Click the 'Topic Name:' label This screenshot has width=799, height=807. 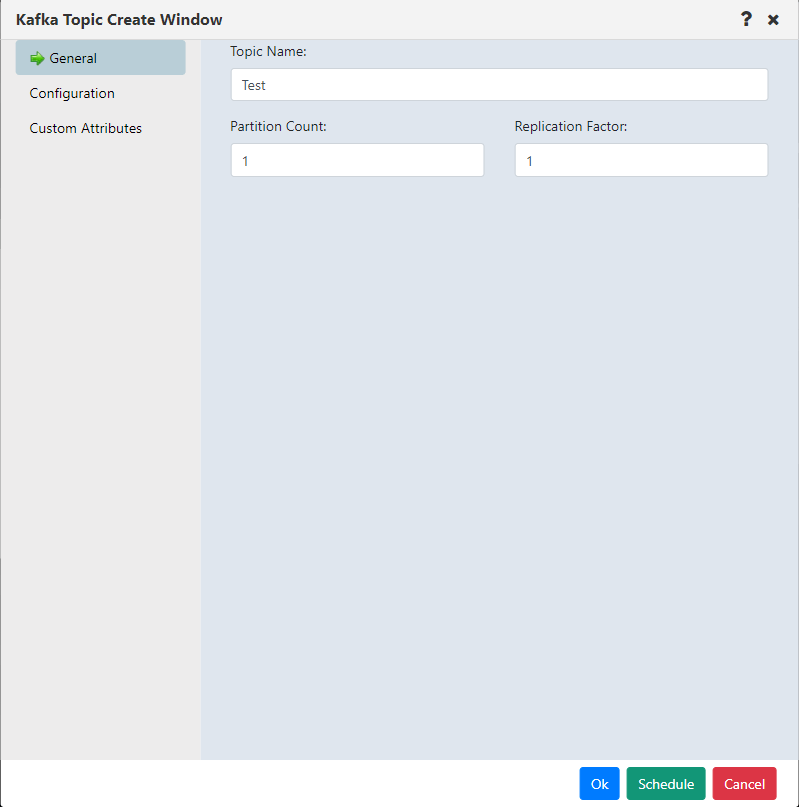tap(268, 51)
